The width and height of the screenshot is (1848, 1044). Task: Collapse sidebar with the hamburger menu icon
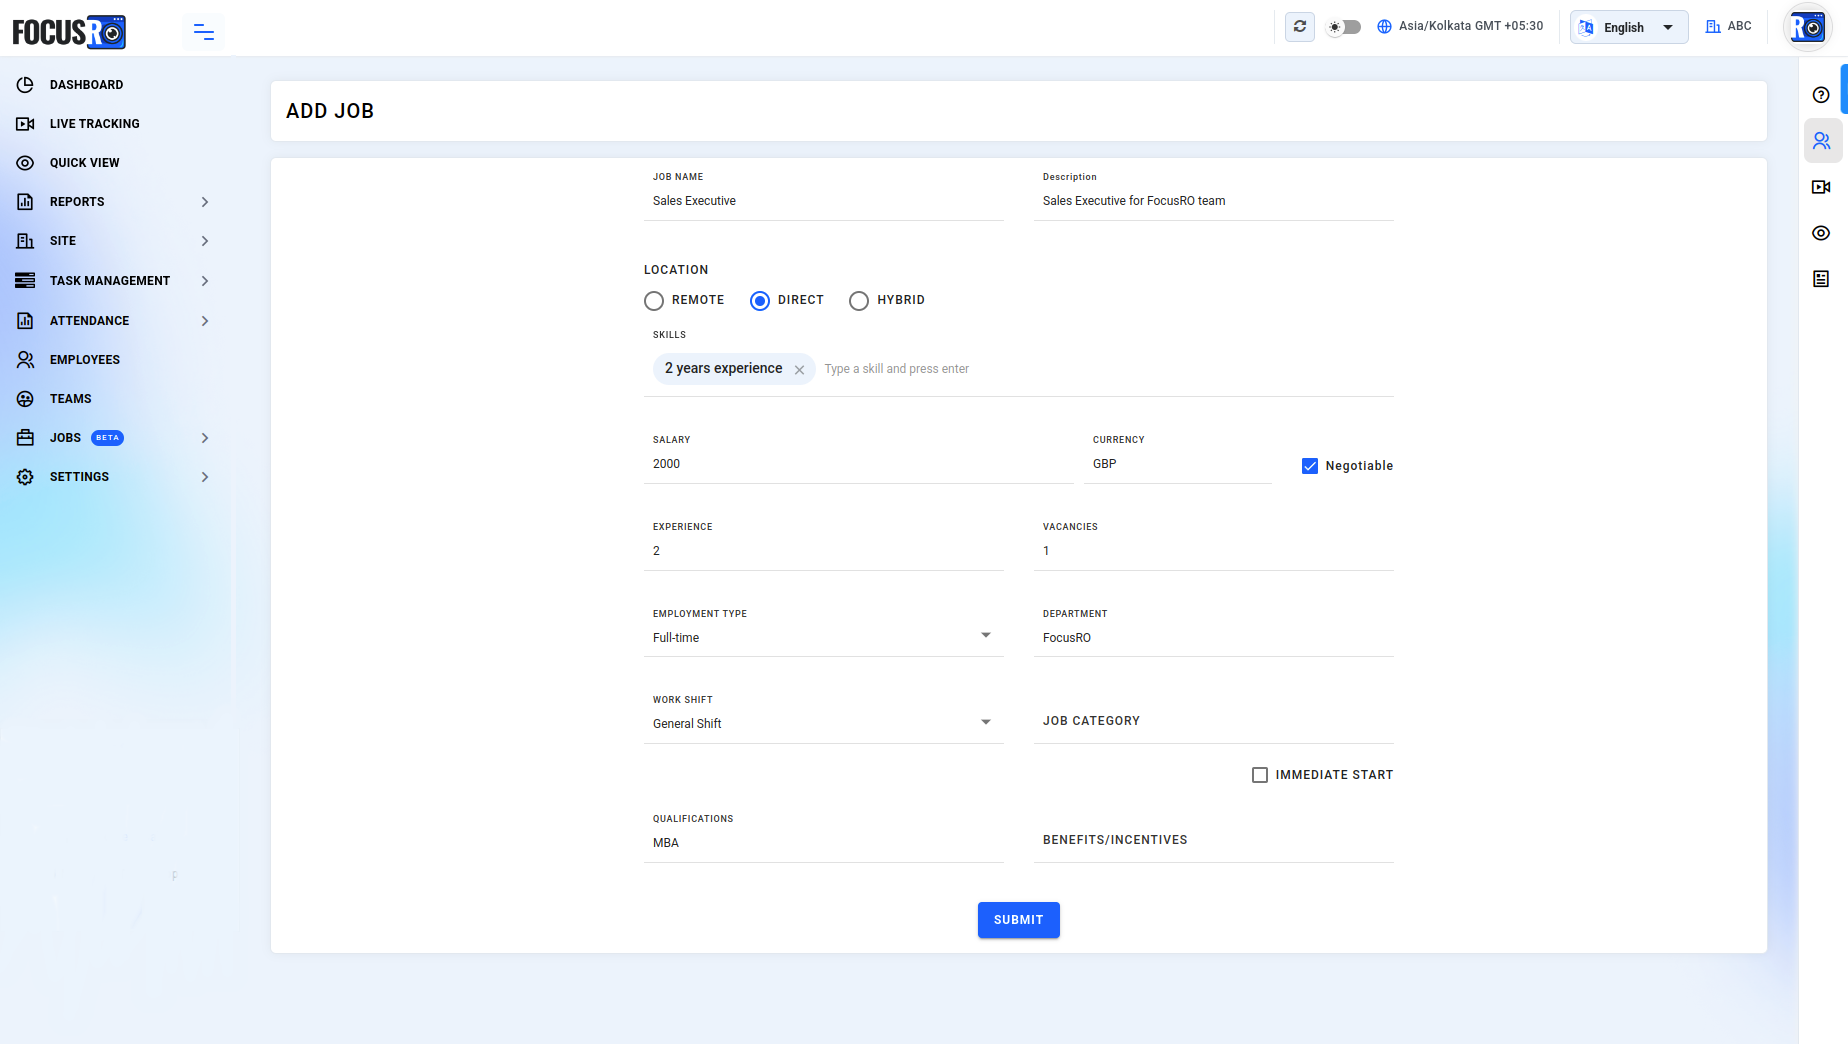204,33
